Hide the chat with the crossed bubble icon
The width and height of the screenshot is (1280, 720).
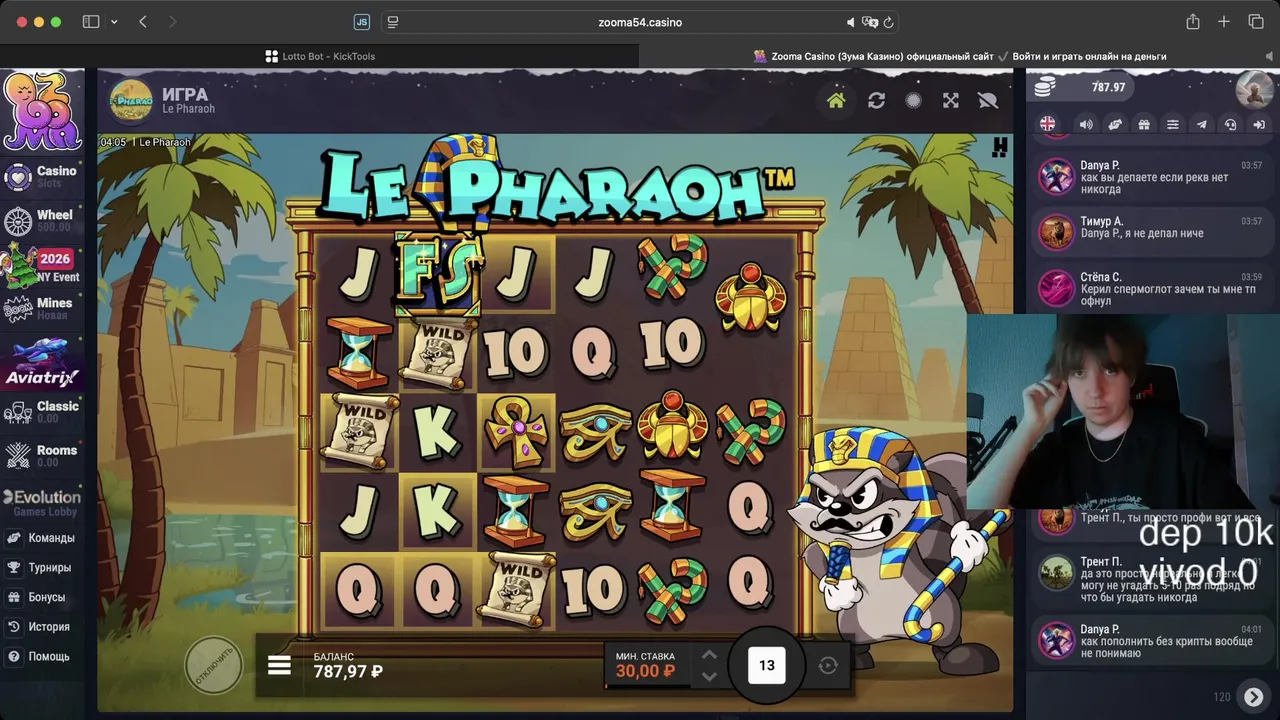pos(988,100)
